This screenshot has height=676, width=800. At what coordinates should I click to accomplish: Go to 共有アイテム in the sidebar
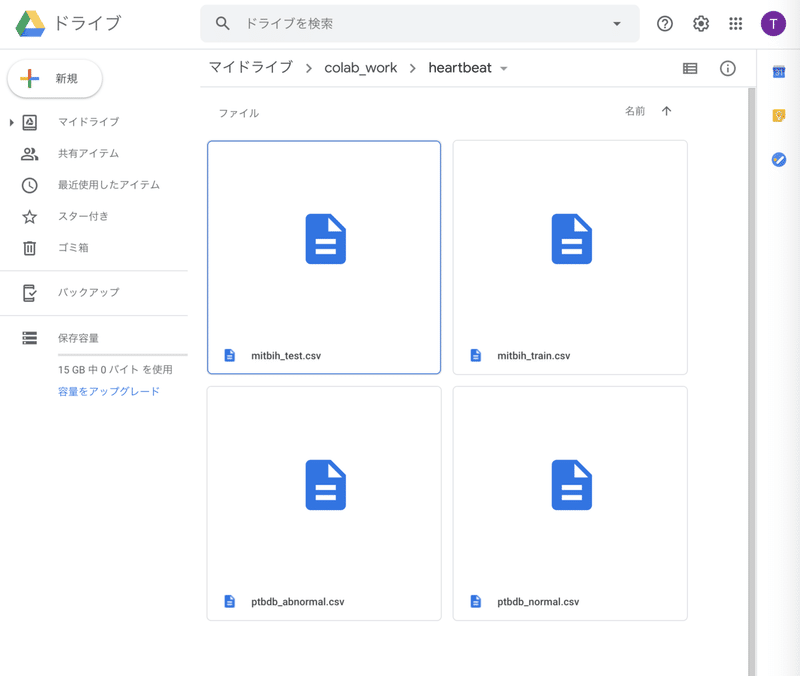[x=88, y=154]
